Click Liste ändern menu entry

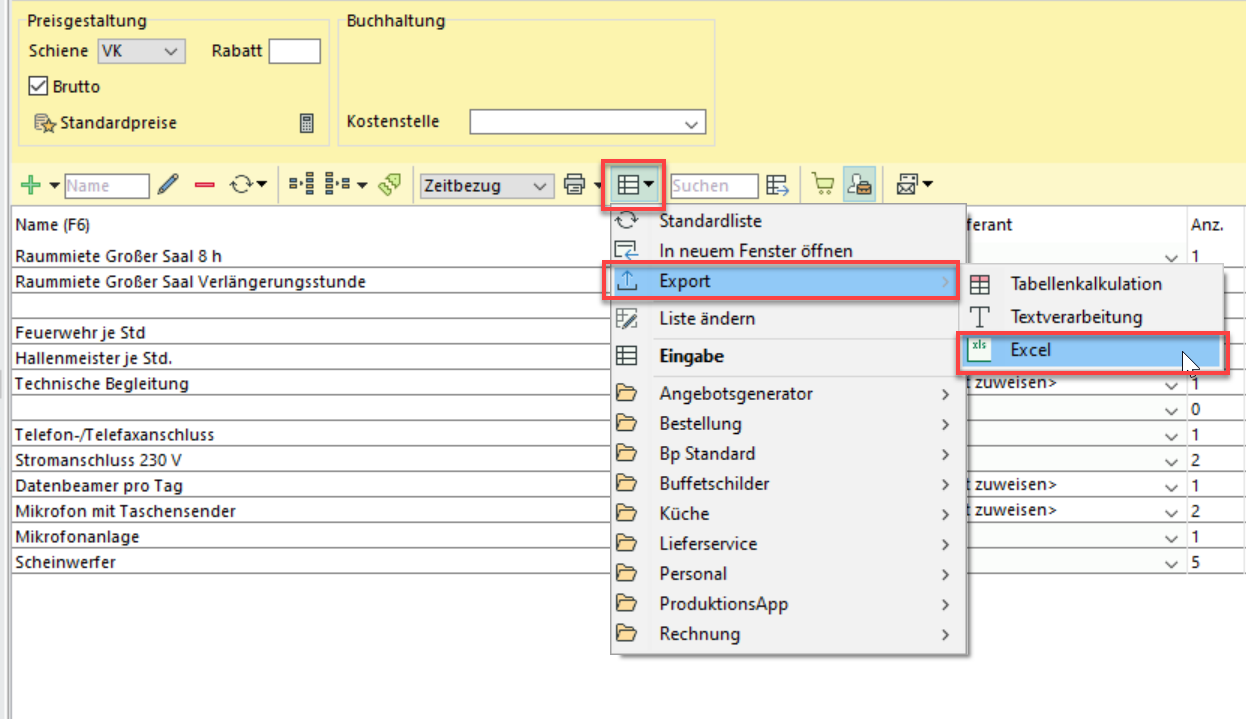[x=706, y=319]
